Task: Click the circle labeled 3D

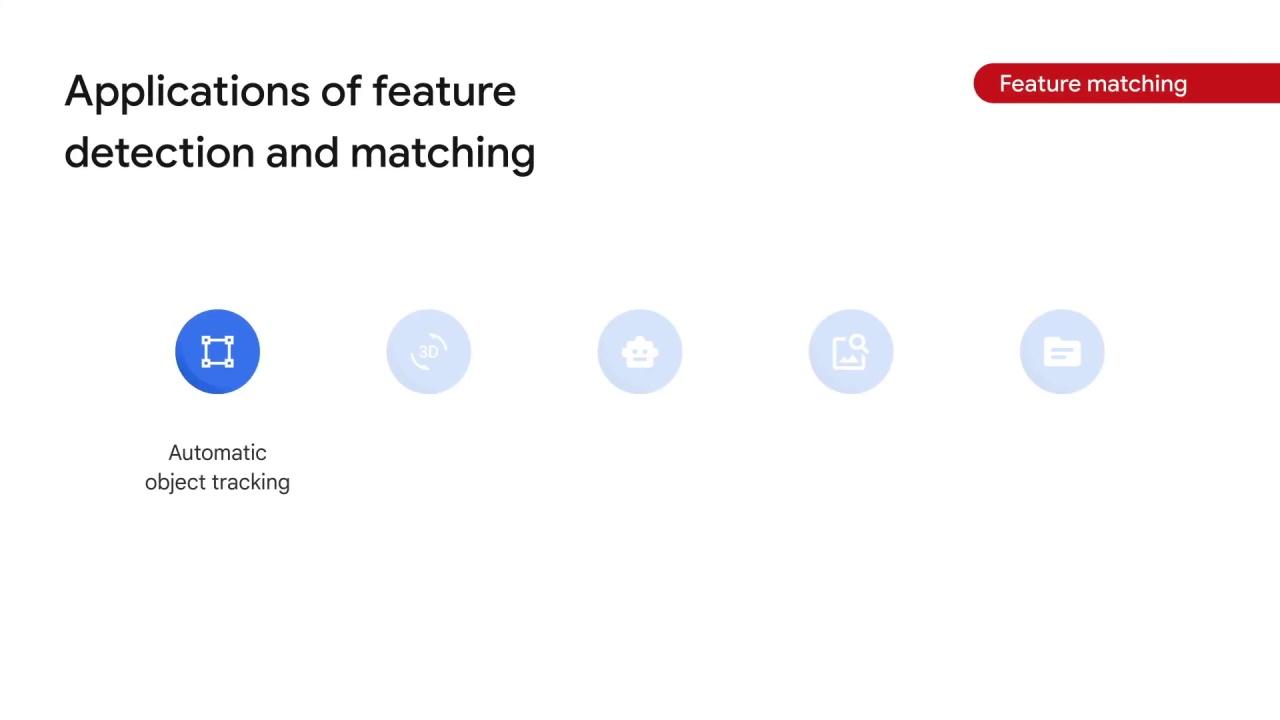Action: pos(428,351)
